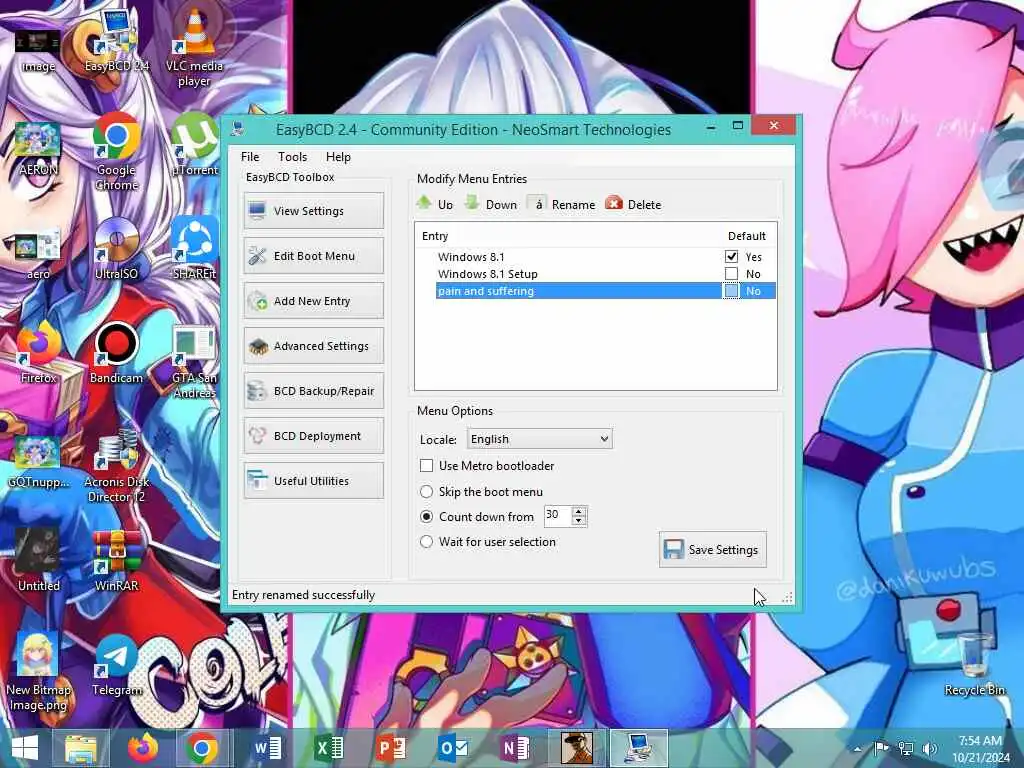Open the BCD Backup/Repair section
The width and height of the screenshot is (1024, 768).
313,391
